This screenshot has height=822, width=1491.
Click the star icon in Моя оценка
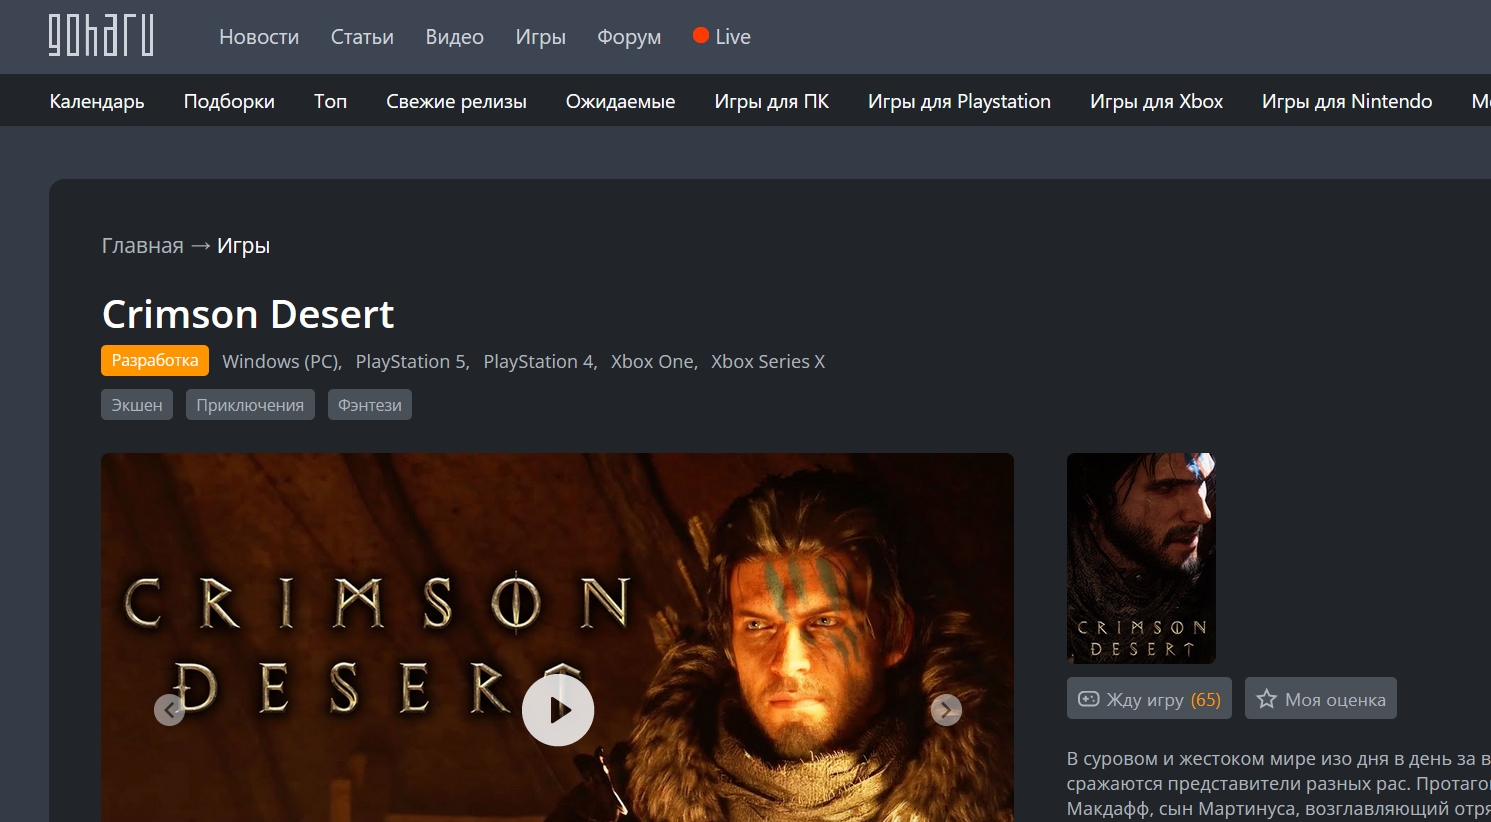pos(1267,699)
